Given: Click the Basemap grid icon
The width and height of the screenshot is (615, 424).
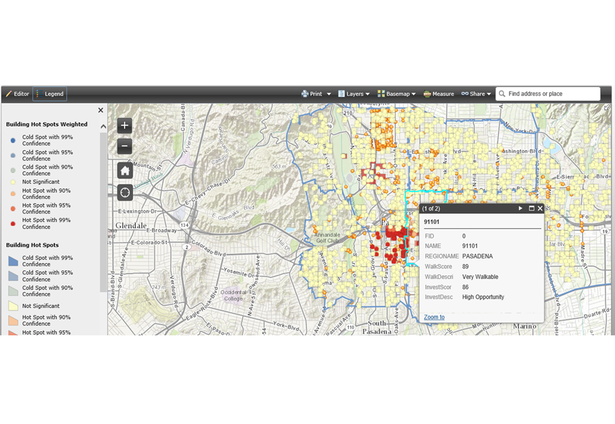Looking at the screenshot, I should pos(381,94).
